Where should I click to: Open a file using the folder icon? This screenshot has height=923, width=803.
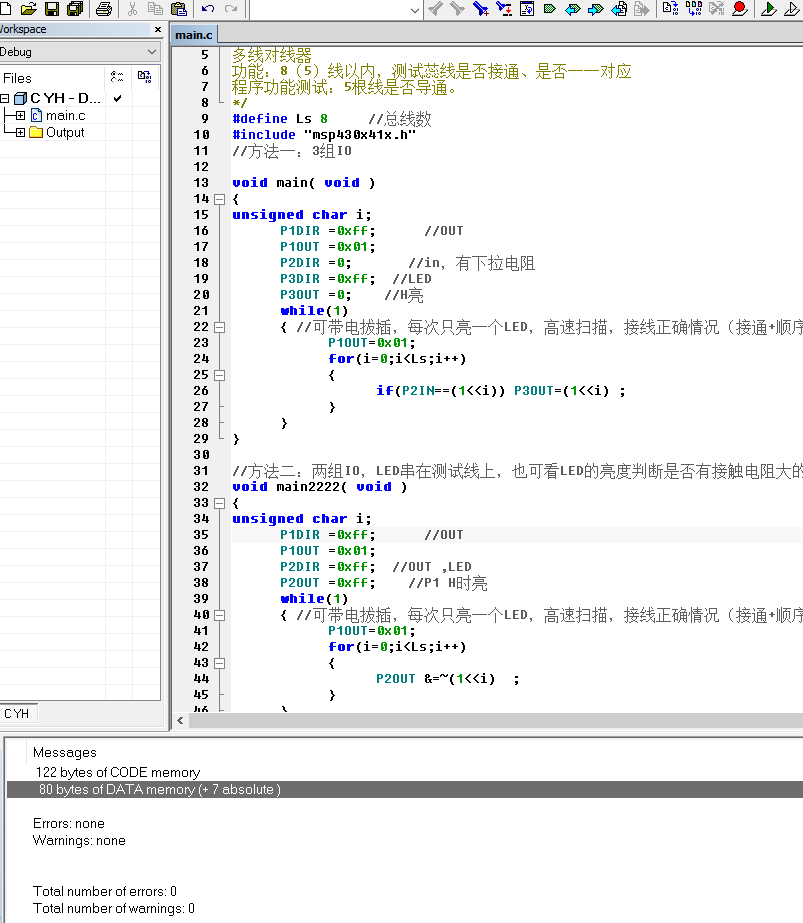28,8
